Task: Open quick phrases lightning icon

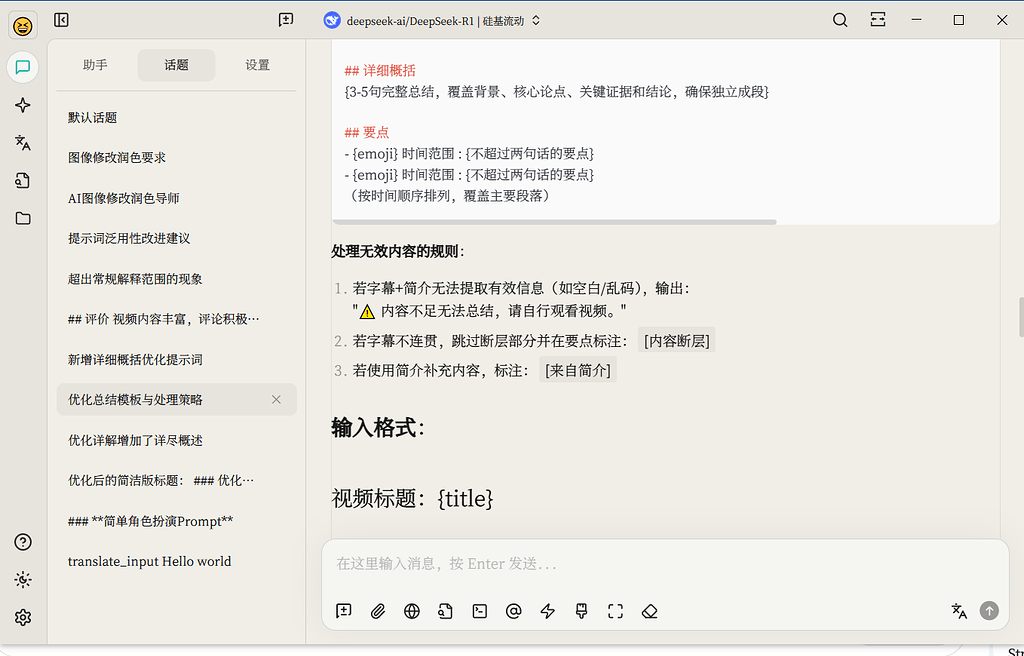Action: (547, 611)
